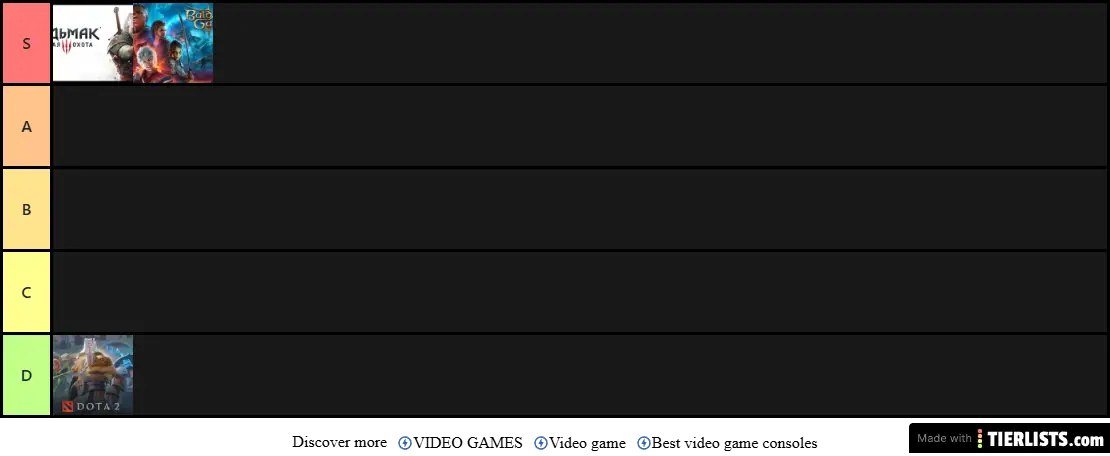Click the empty A tier row

pos(578,126)
